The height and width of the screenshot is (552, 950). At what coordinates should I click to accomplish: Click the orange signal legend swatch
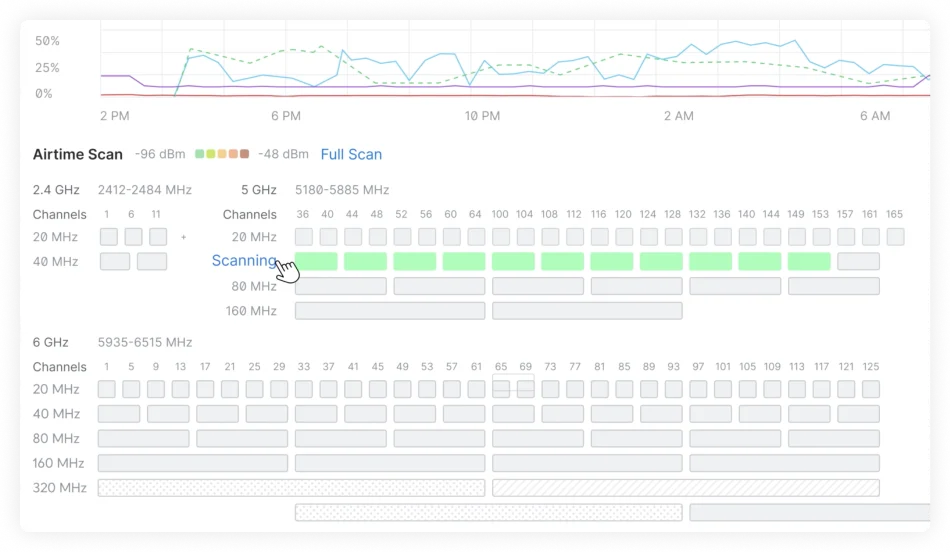click(x=233, y=154)
